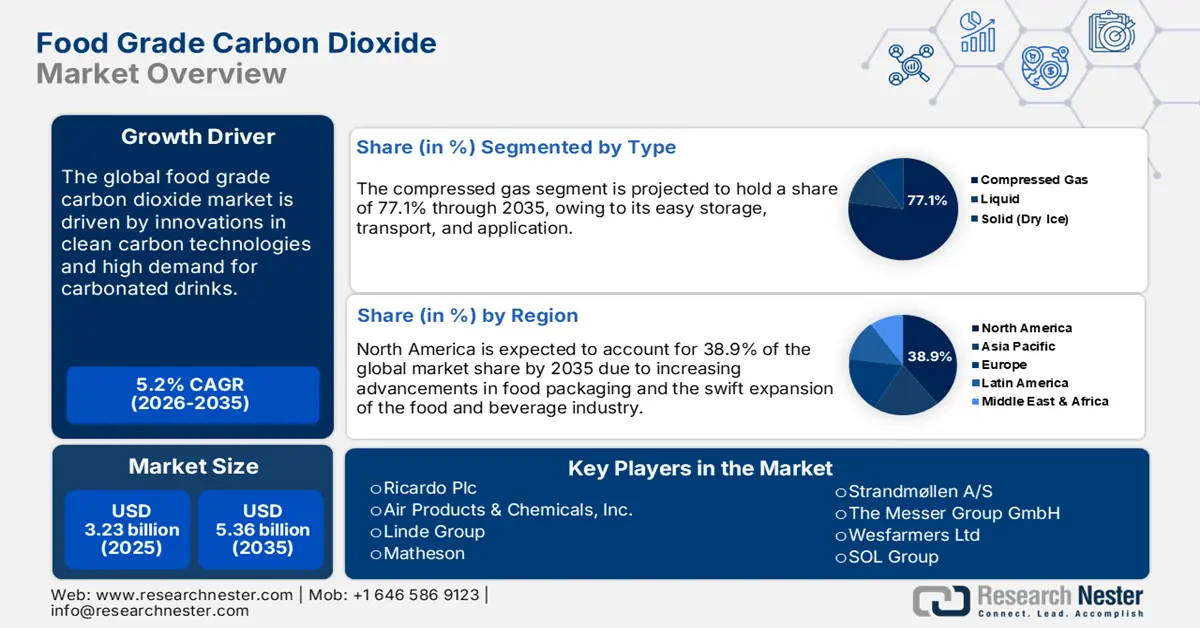Click the USD 5.36 billion (2035) box
Screen dimensions: 1200x628
(262, 528)
